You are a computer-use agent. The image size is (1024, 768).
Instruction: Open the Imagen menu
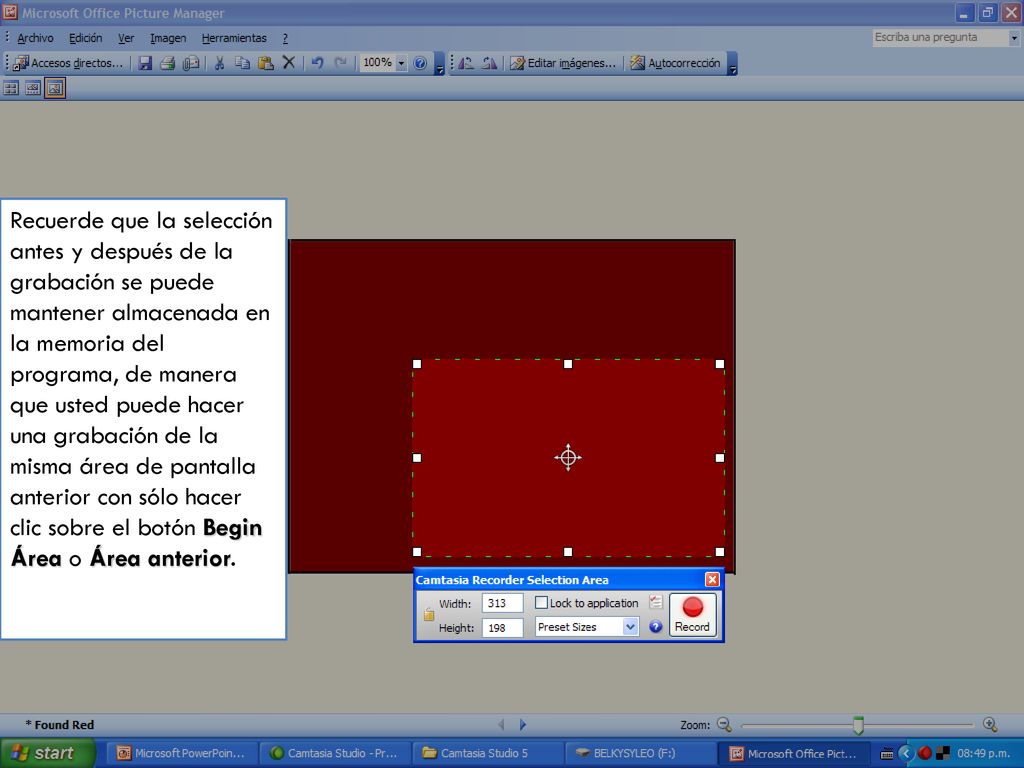point(168,38)
